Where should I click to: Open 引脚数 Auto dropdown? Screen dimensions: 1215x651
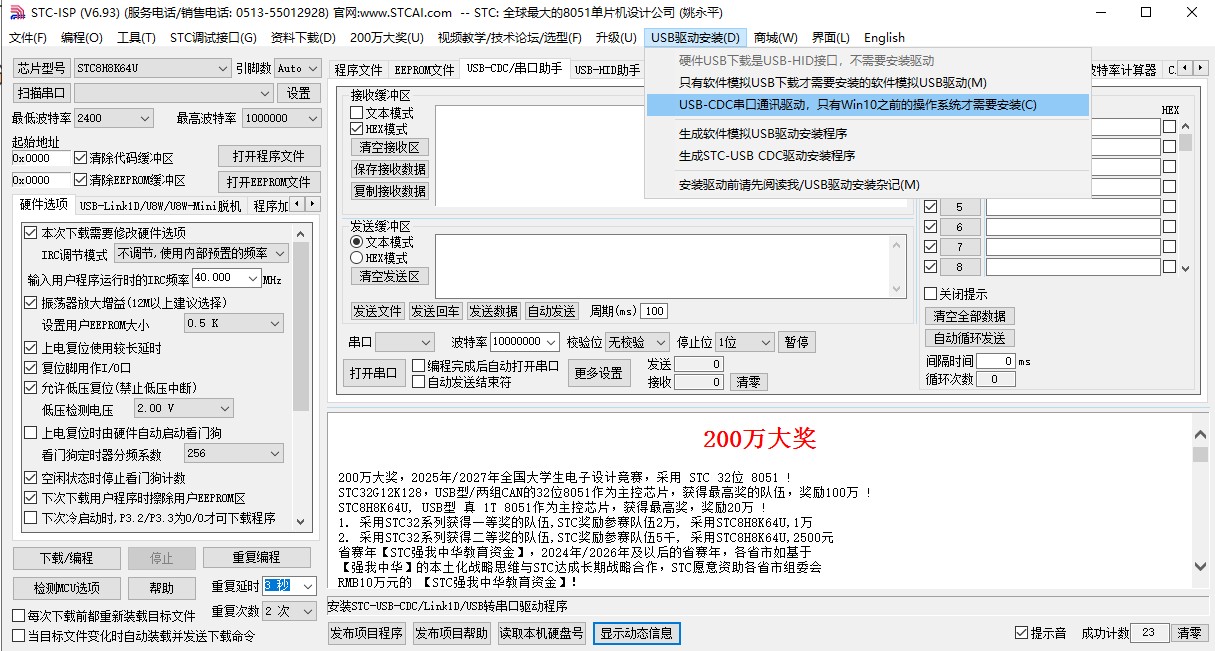[297, 68]
